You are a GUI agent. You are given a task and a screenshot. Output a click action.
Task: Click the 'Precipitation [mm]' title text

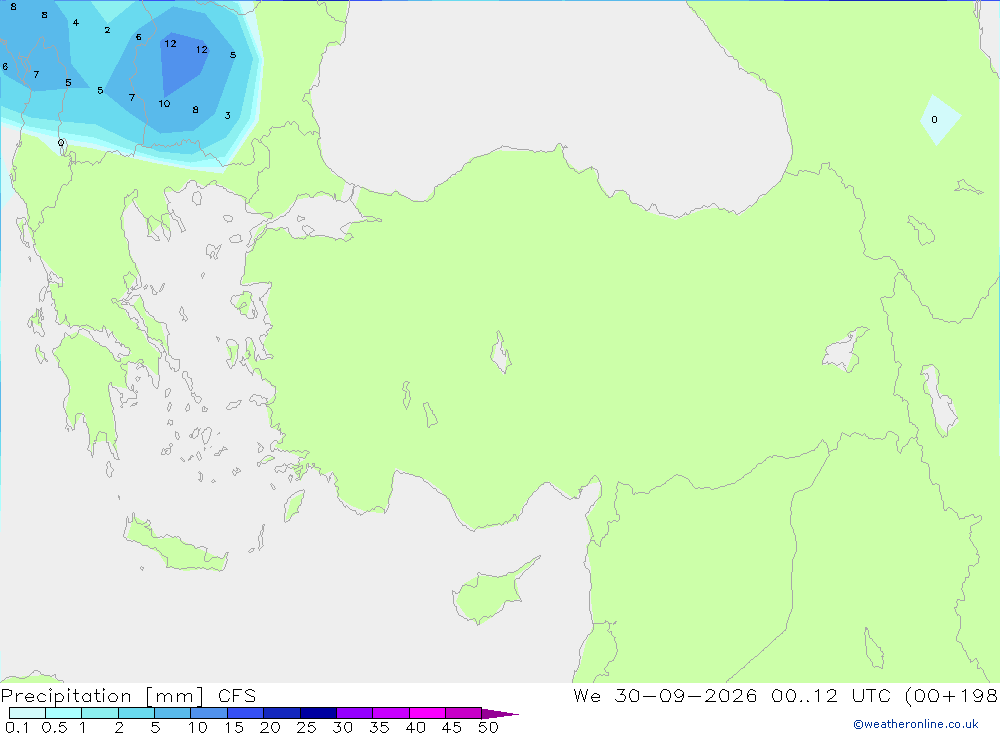click(x=103, y=696)
